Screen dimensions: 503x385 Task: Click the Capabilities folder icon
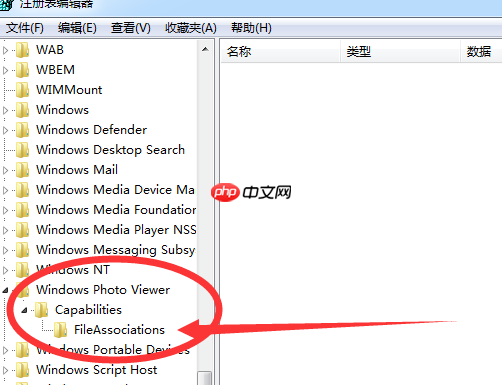pyautogui.click(x=42, y=310)
